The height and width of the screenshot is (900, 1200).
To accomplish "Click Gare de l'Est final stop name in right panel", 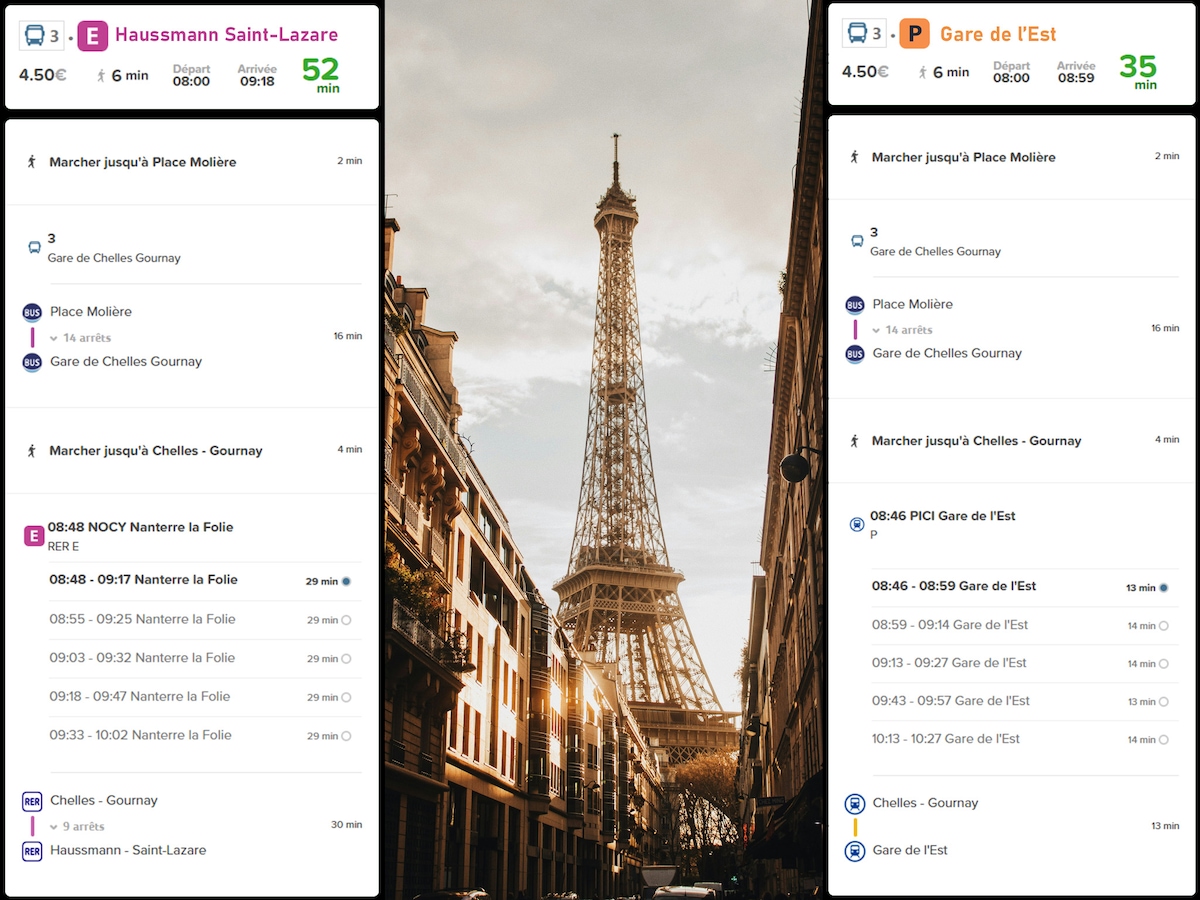I will tap(910, 850).
